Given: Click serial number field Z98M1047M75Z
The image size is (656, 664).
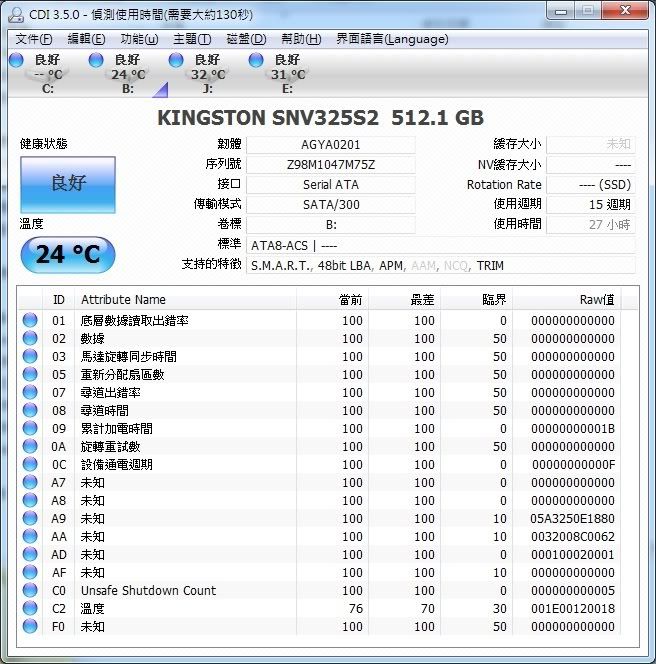Looking at the screenshot, I should [331, 165].
